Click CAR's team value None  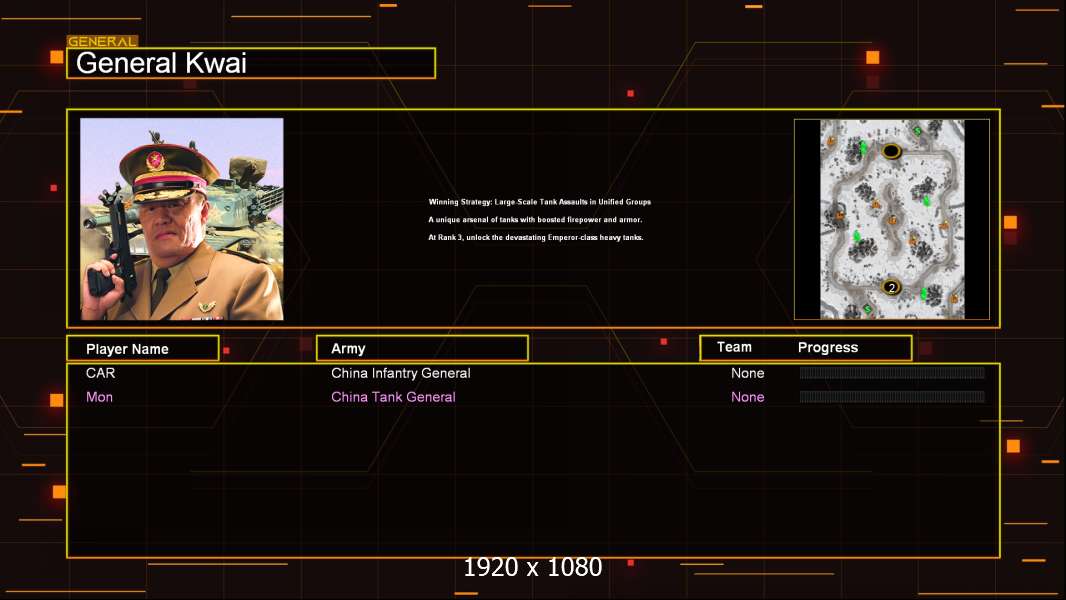click(747, 373)
